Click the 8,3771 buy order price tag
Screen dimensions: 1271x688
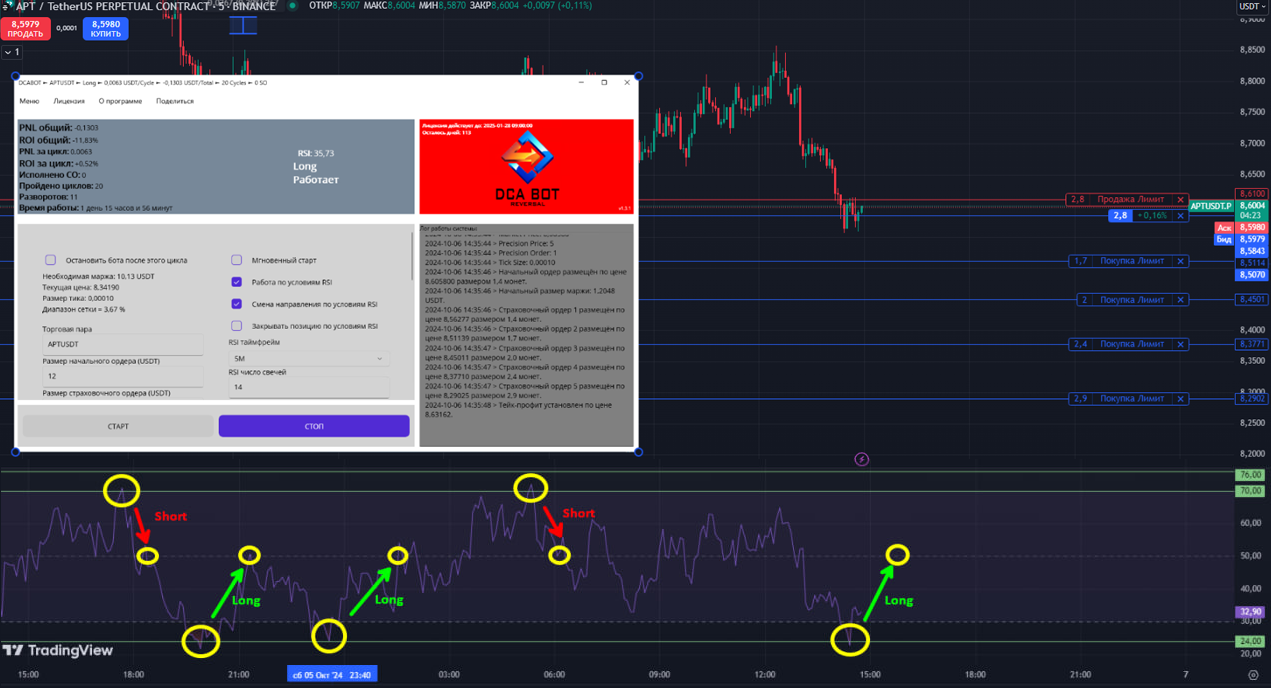(x=1252, y=344)
